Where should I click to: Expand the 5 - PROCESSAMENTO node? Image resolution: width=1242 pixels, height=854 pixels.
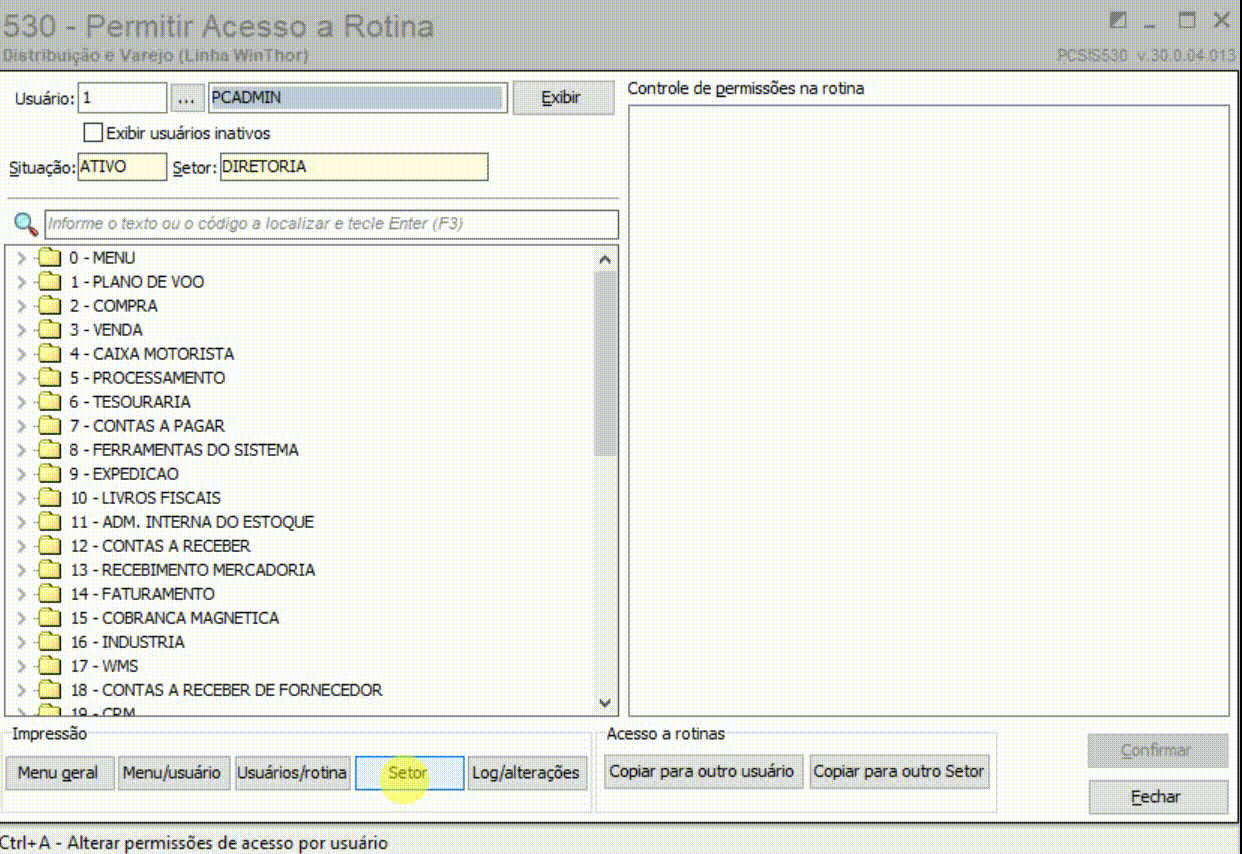(22, 378)
